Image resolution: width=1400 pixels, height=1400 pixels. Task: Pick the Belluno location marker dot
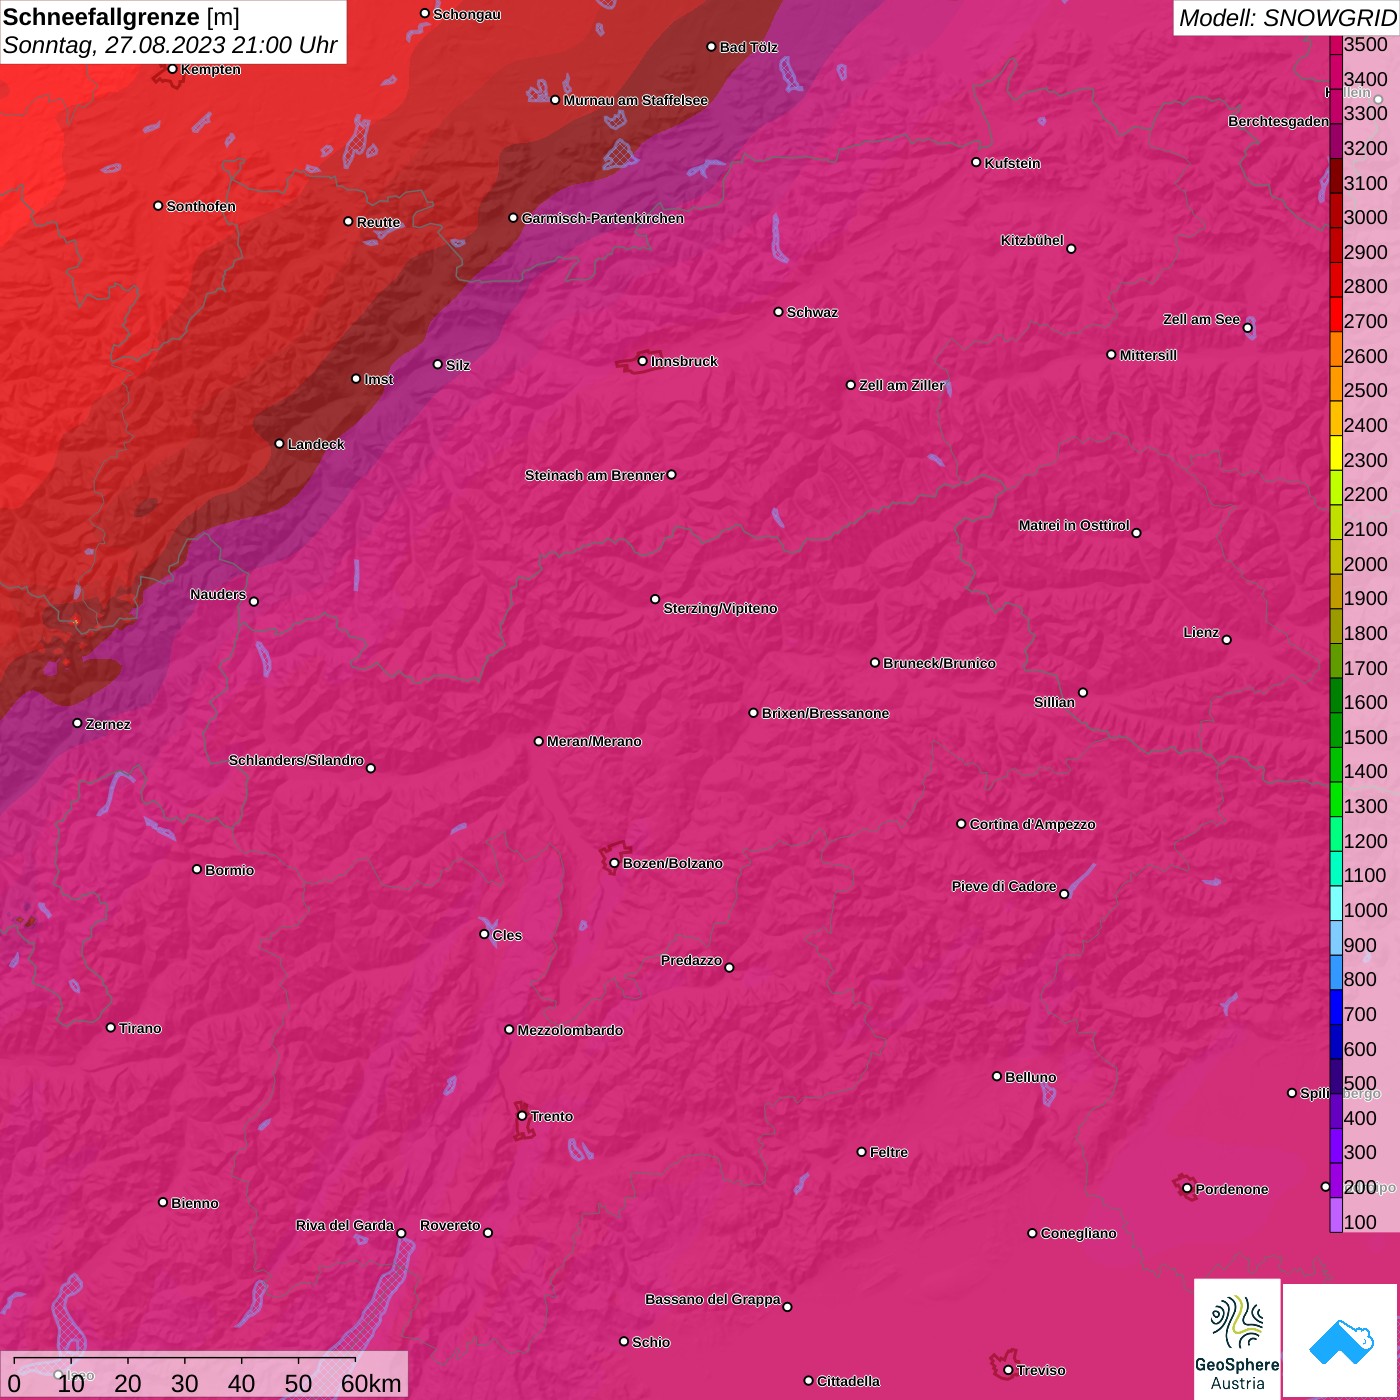pos(996,1076)
